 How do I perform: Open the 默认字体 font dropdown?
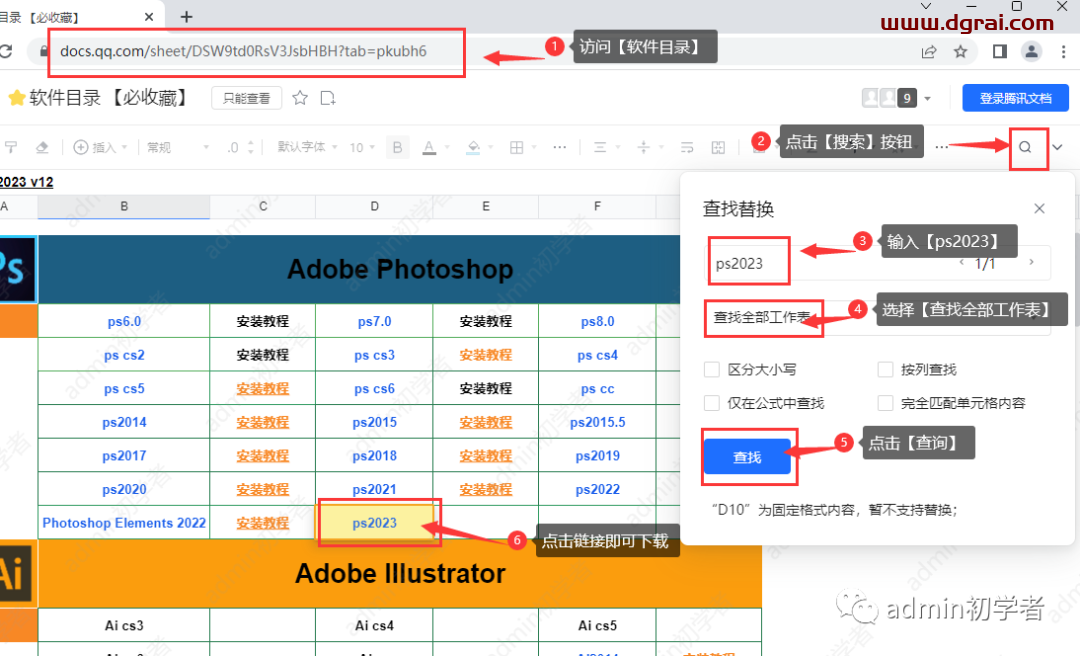point(307,147)
